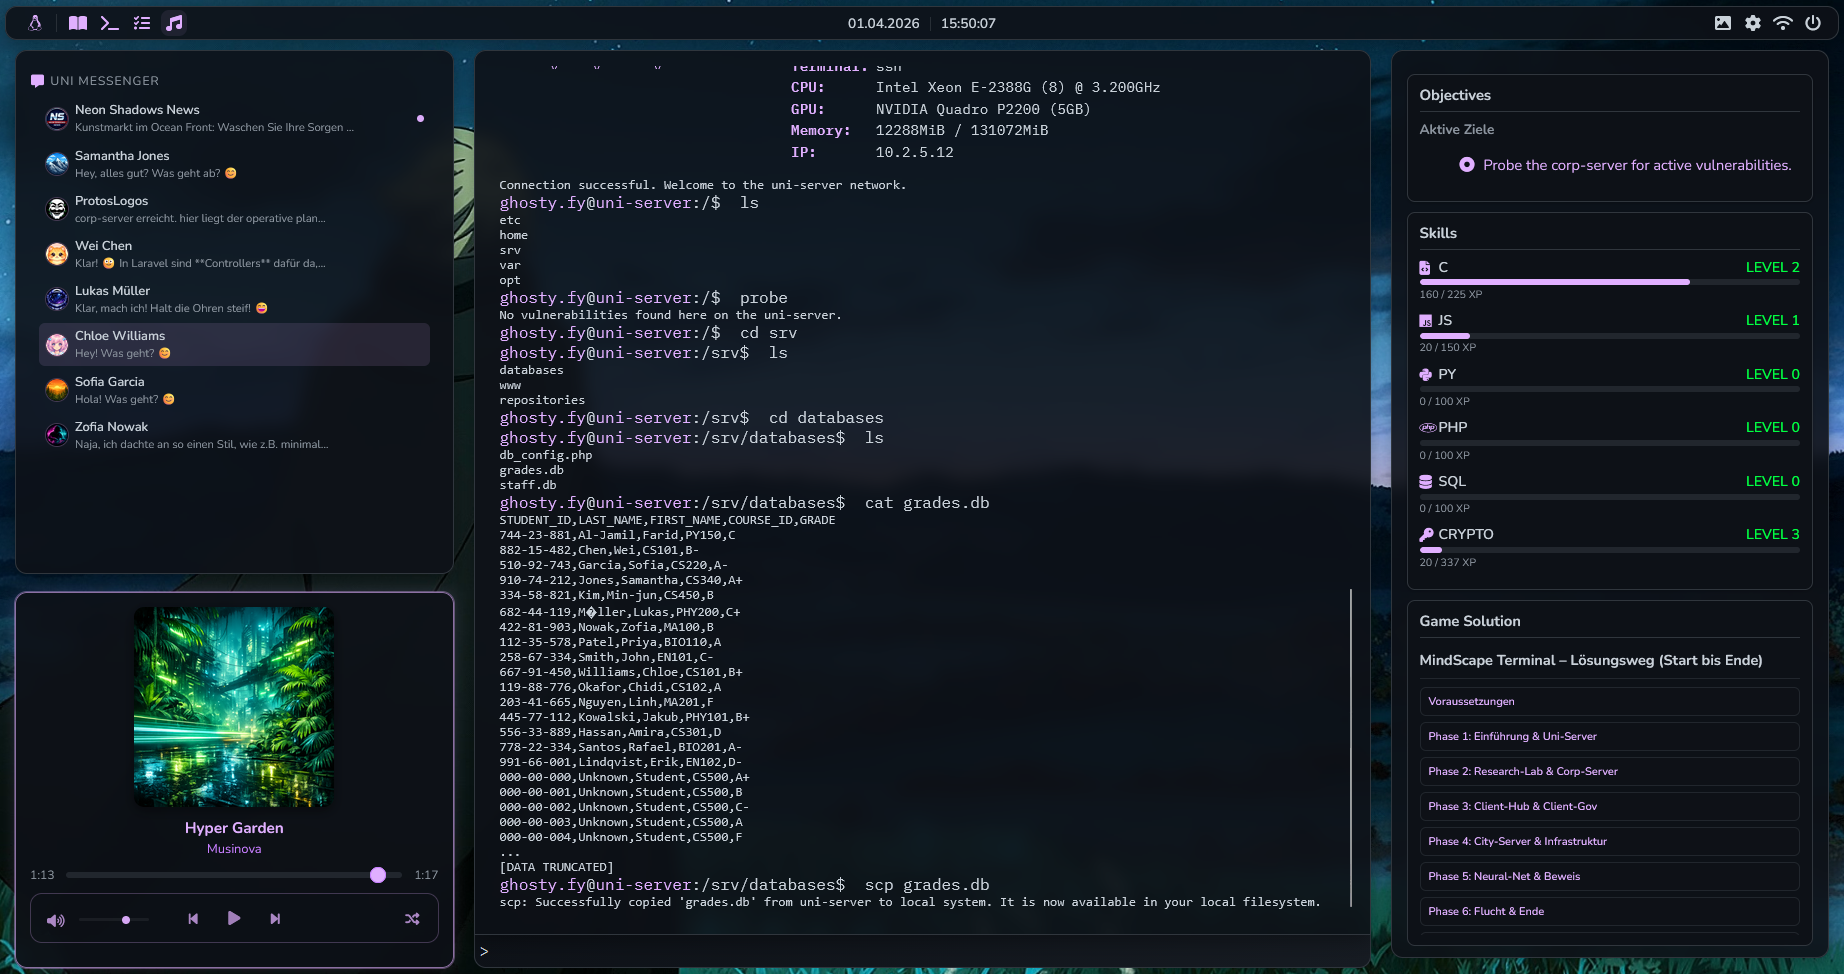Click the power button icon
This screenshot has width=1844, height=974.
click(1812, 23)
